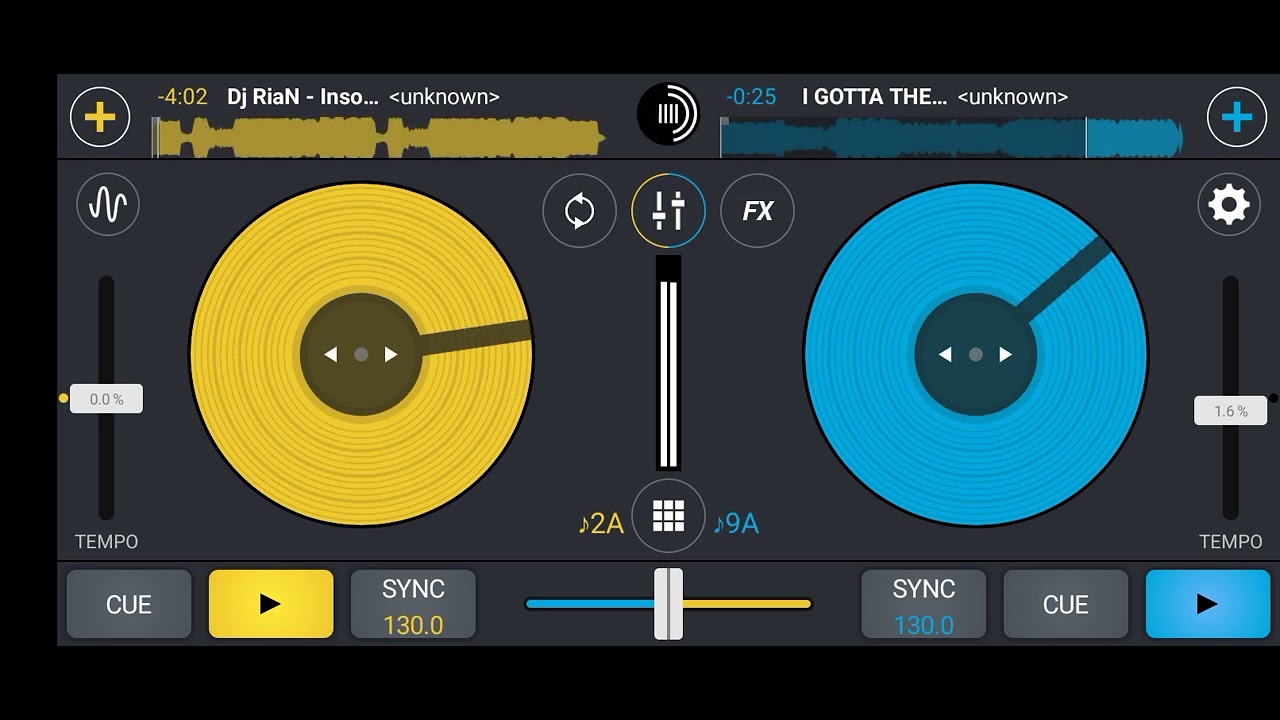
Task: Open the settings gear
Action: point(1229,205)
